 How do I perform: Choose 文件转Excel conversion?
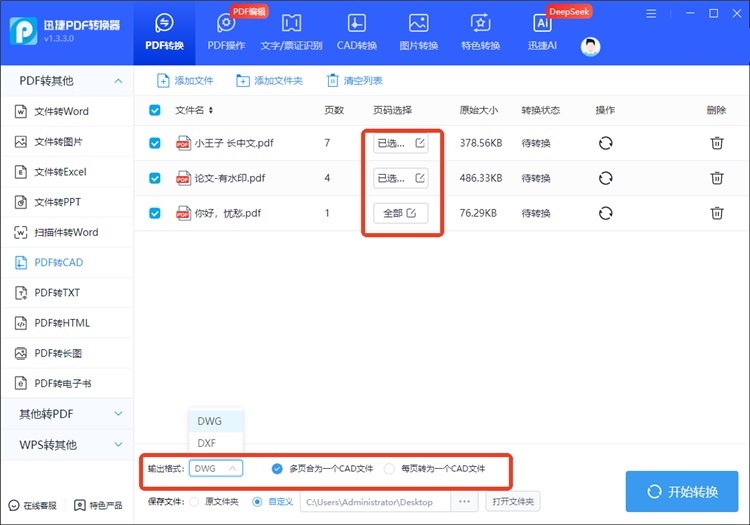tap(67, 172)
